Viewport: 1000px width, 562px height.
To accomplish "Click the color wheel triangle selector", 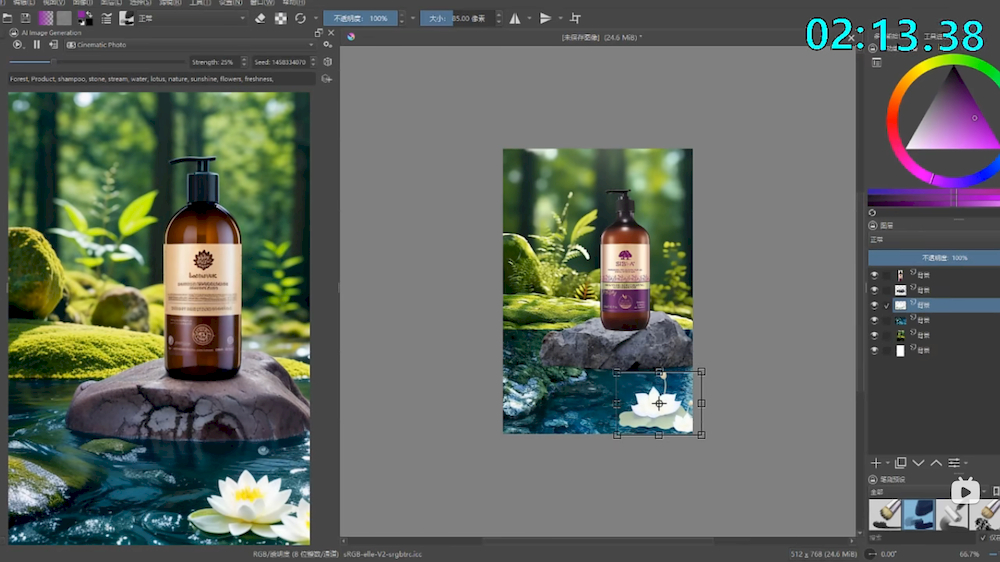I will point(952,108).
